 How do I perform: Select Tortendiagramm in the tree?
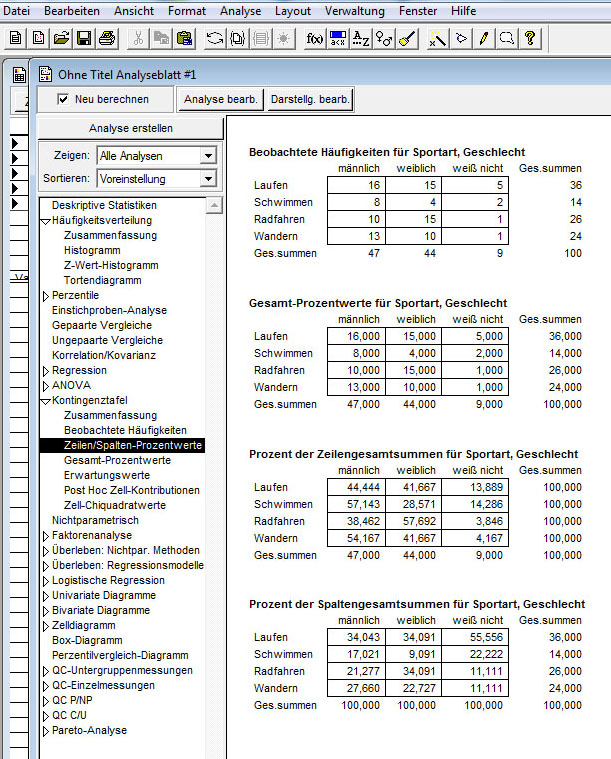point(103,280)
